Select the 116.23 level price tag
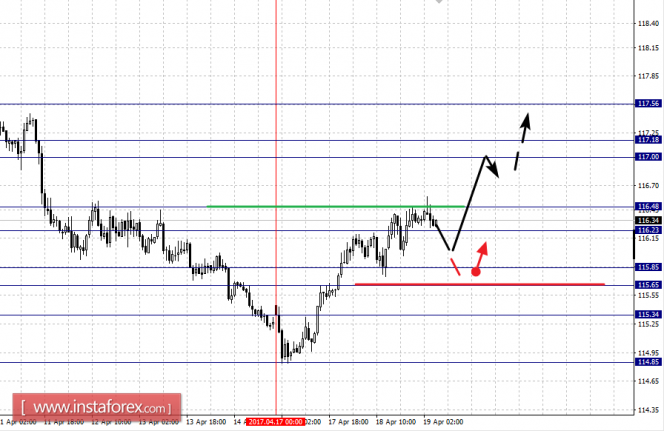 (x=648, y=230)
